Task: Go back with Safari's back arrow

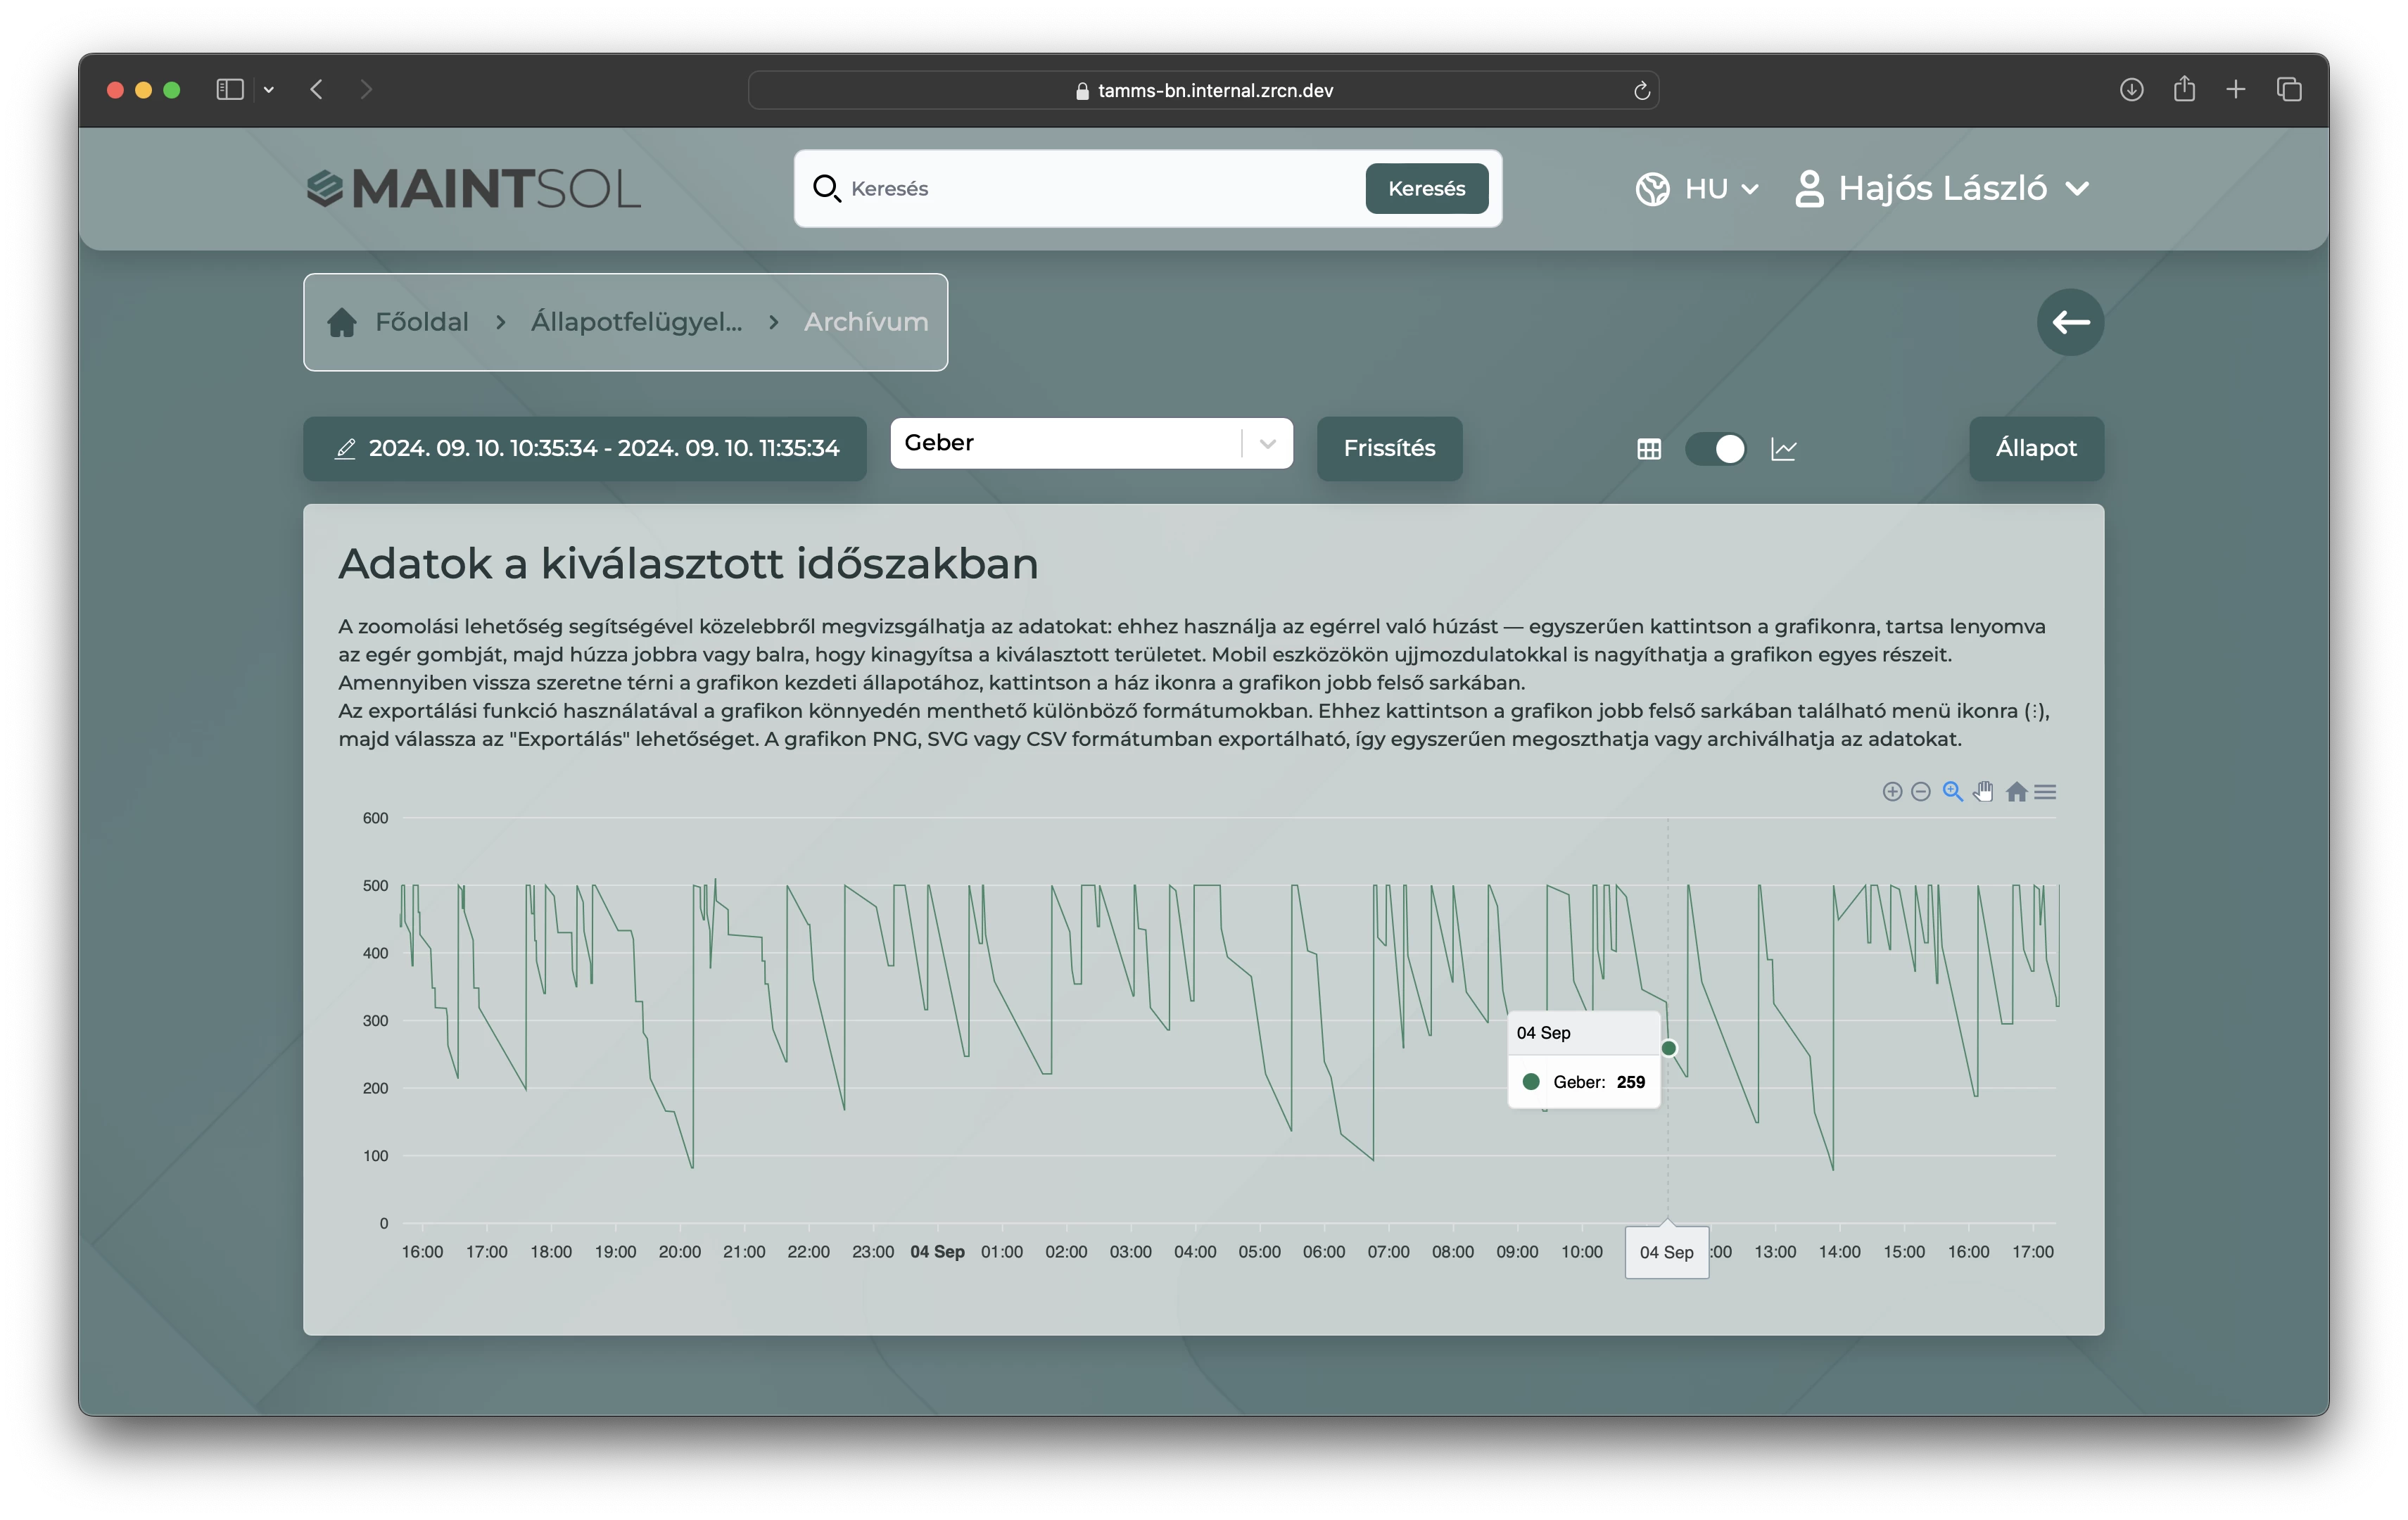Action: tap(317, 90)
